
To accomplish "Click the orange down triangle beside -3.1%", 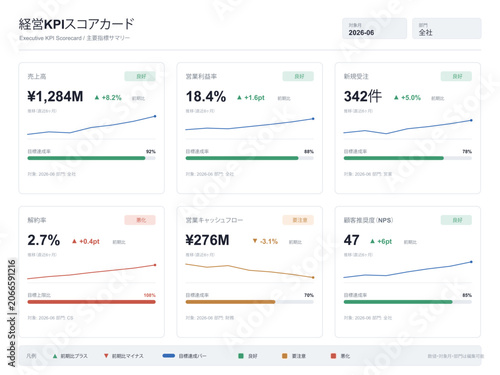I will [x=255, y=241].
